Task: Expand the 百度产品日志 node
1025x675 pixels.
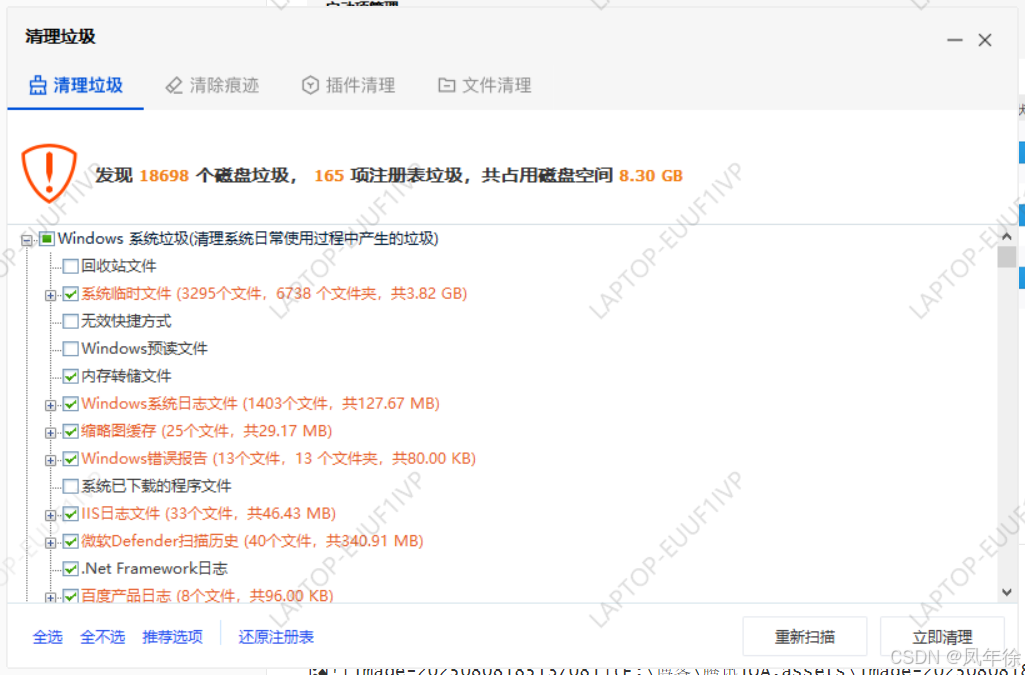Action: coord(50,597)
